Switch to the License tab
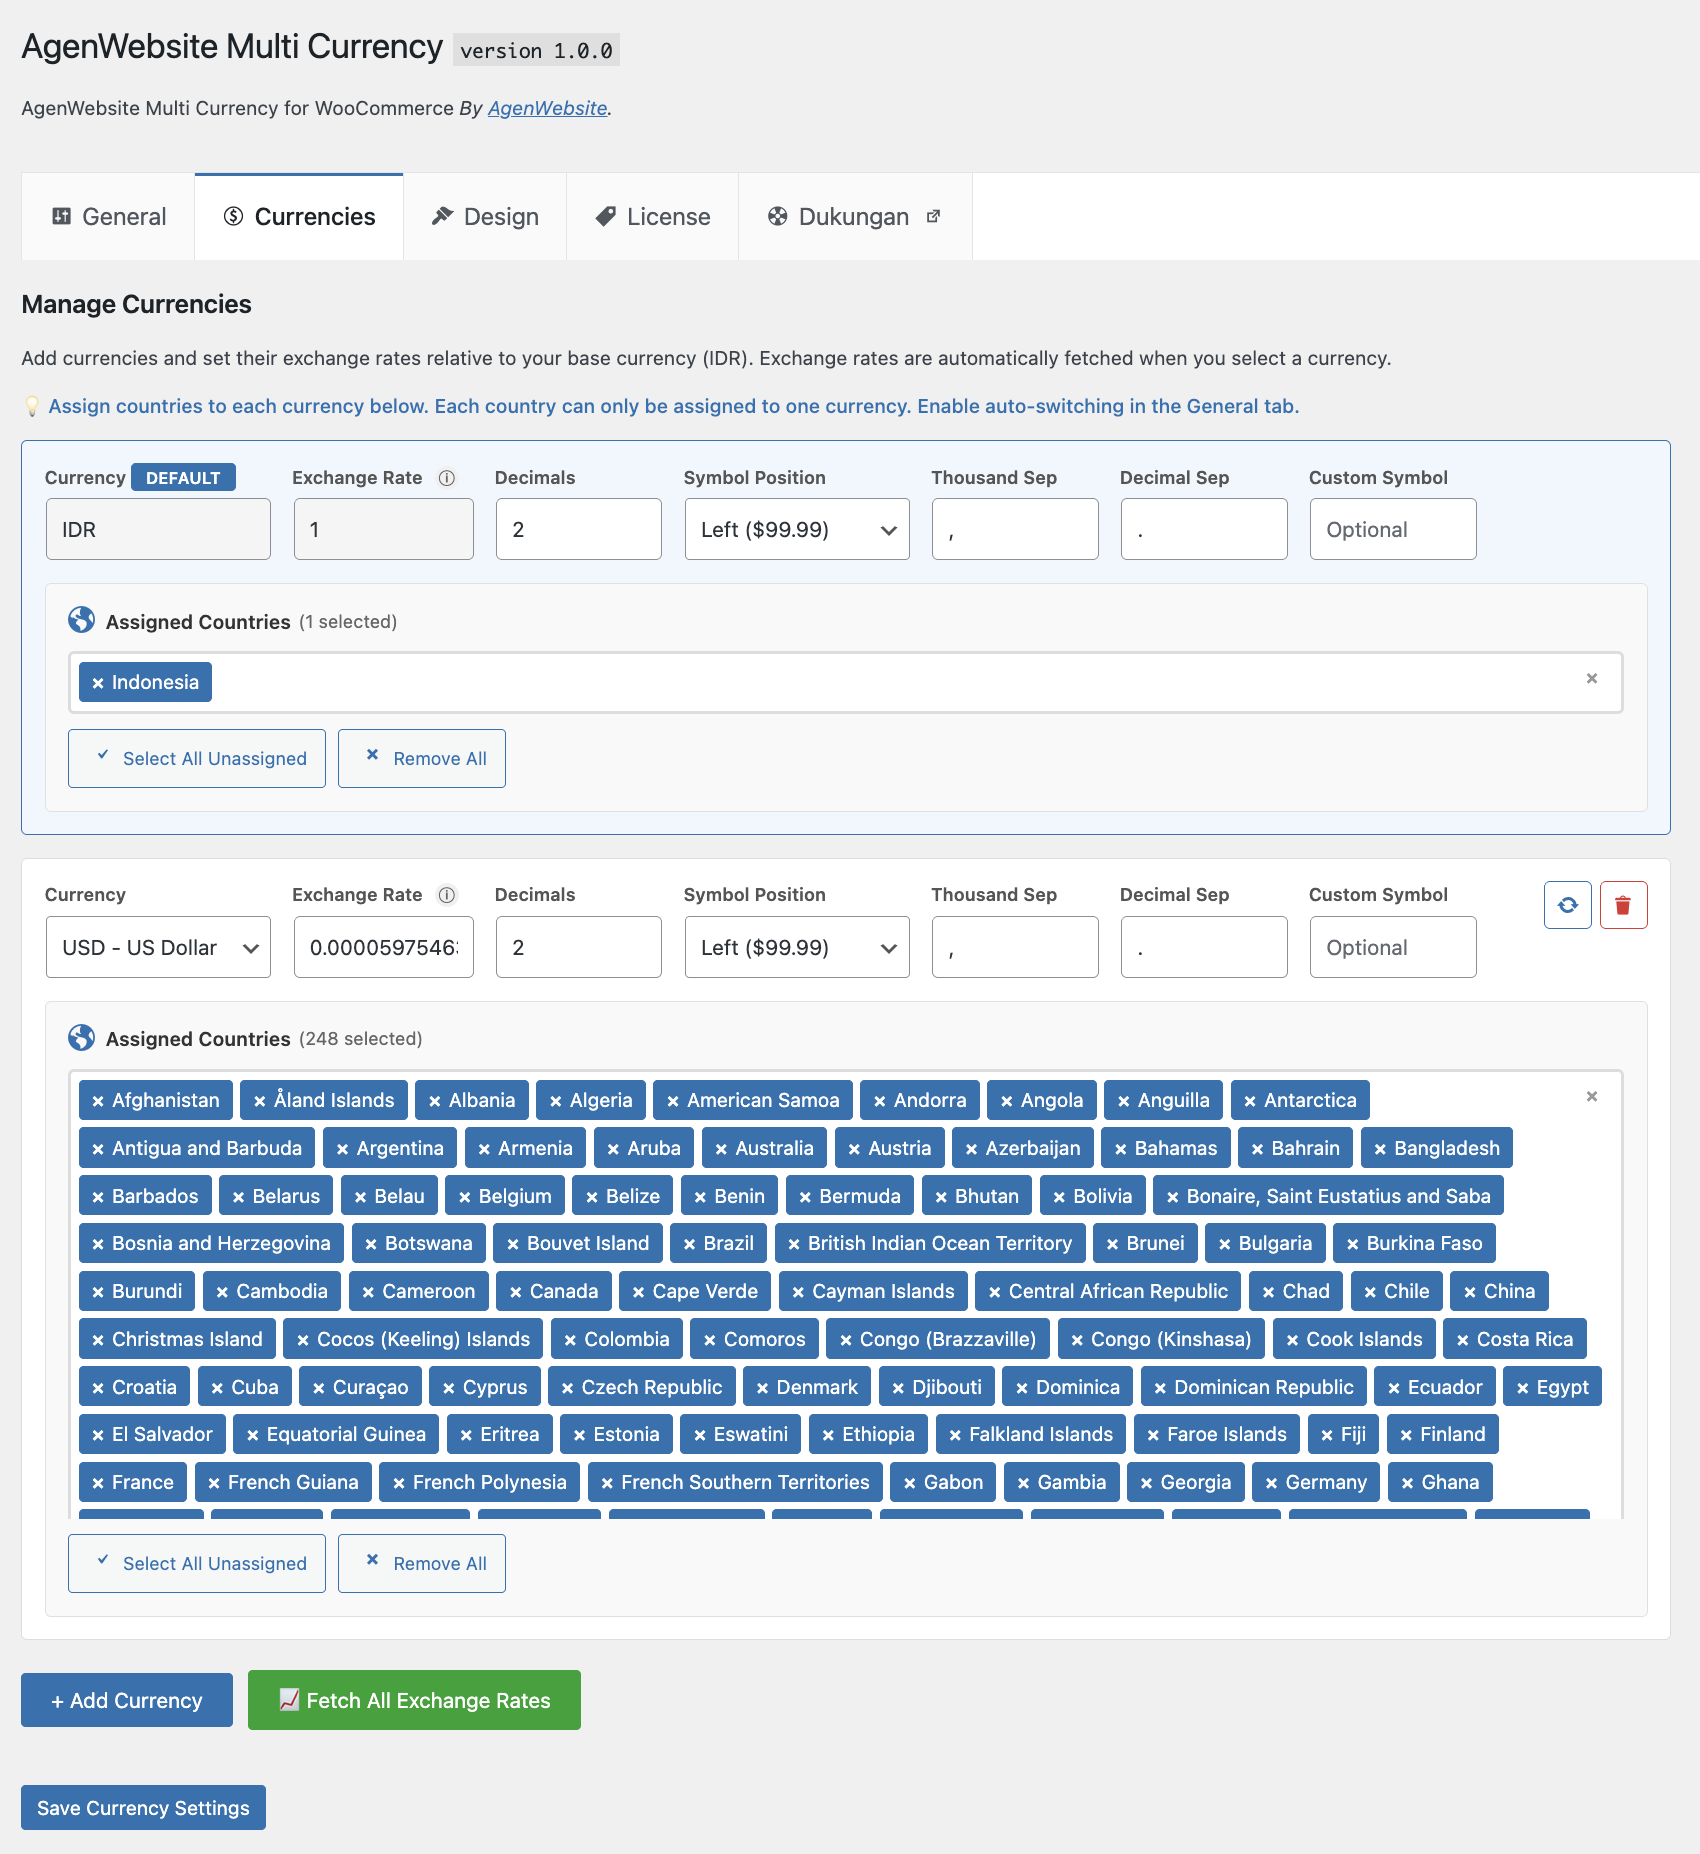Image resolution: width=1700 pixels, height=1854 pixels. point(651,216)
